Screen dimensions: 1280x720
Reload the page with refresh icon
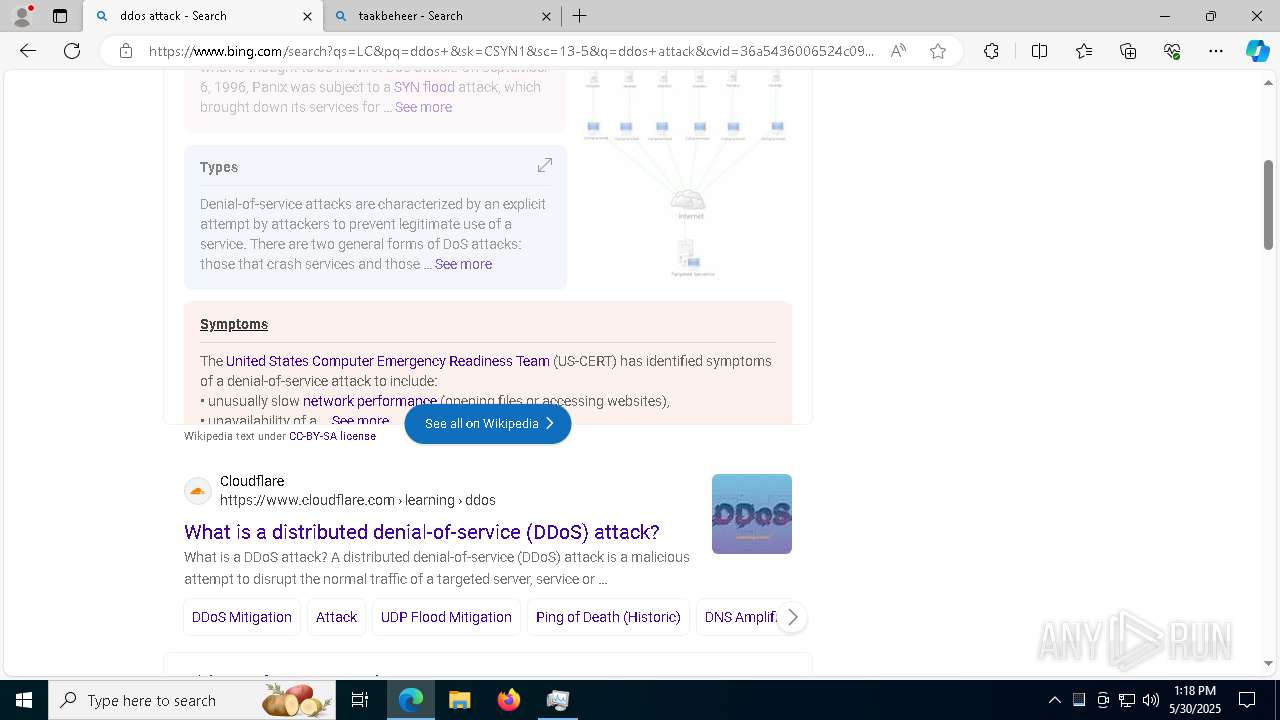click(72, 51)
